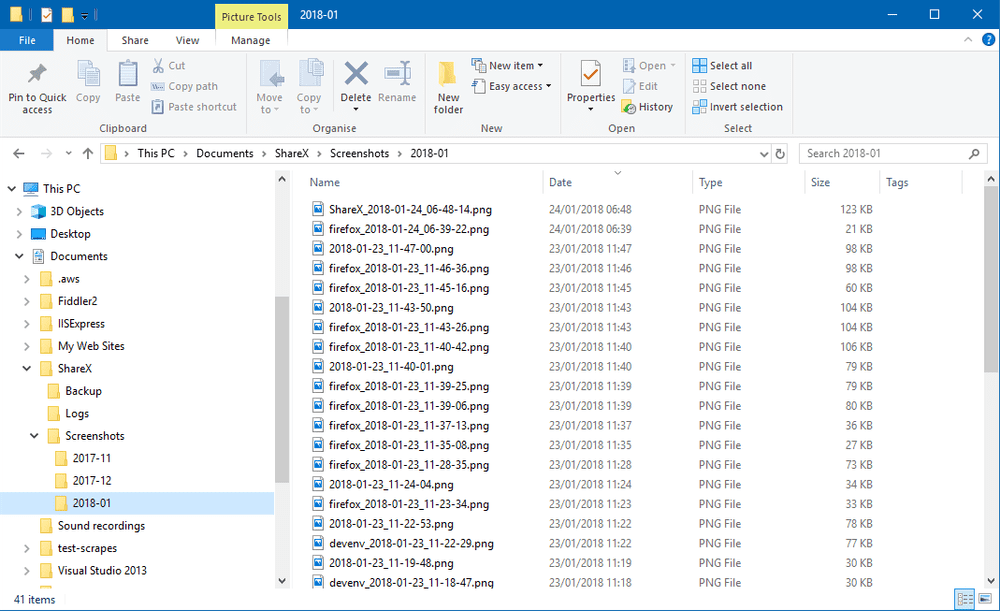The width and height of the screenshot is (1000, 611).
Task: Select the 2017-12 folder in tree
Action: 91,481
